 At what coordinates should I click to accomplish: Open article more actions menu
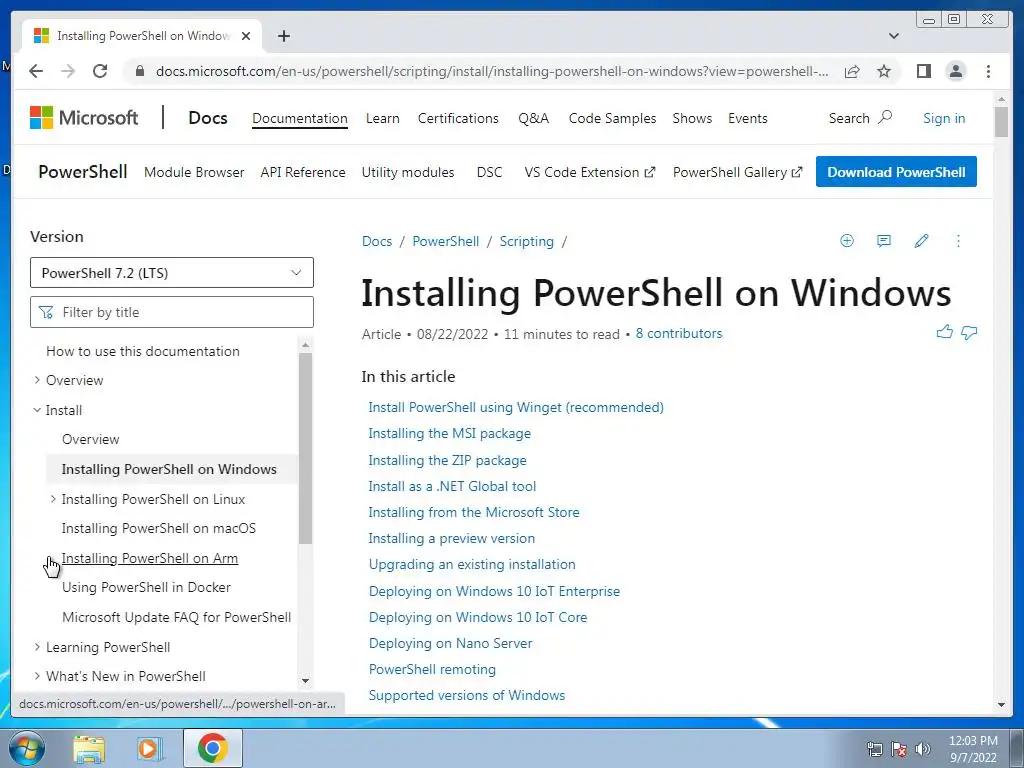click(958, 241)
